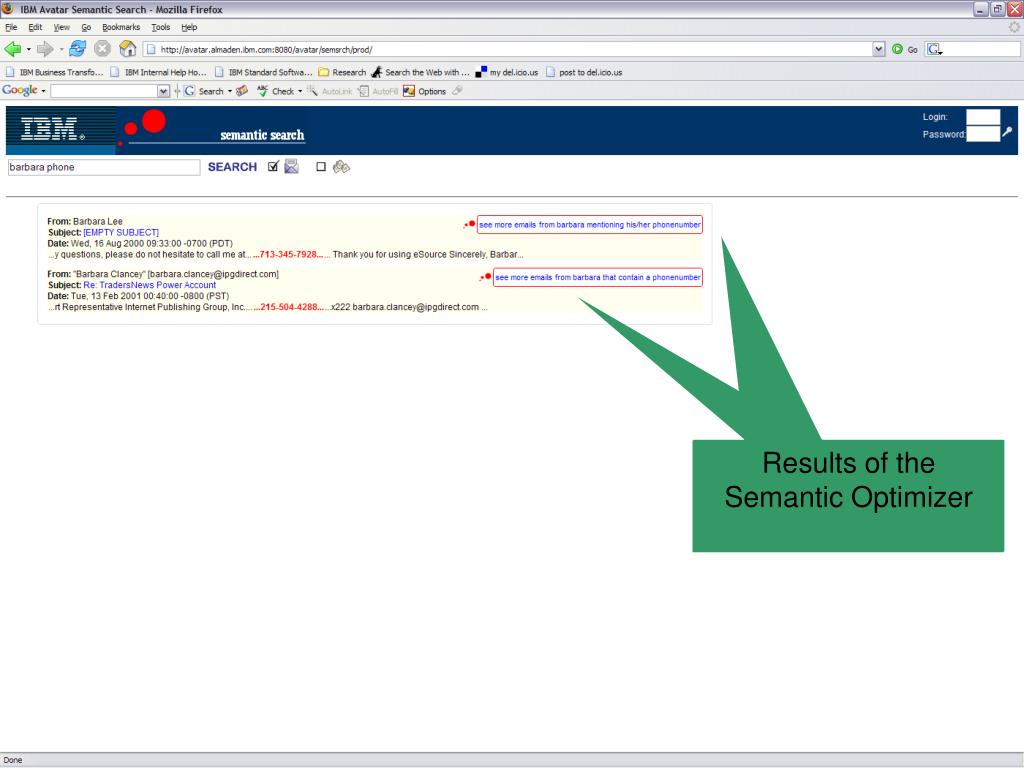
Task: Click the Login input field
Action: pos(983,117)
